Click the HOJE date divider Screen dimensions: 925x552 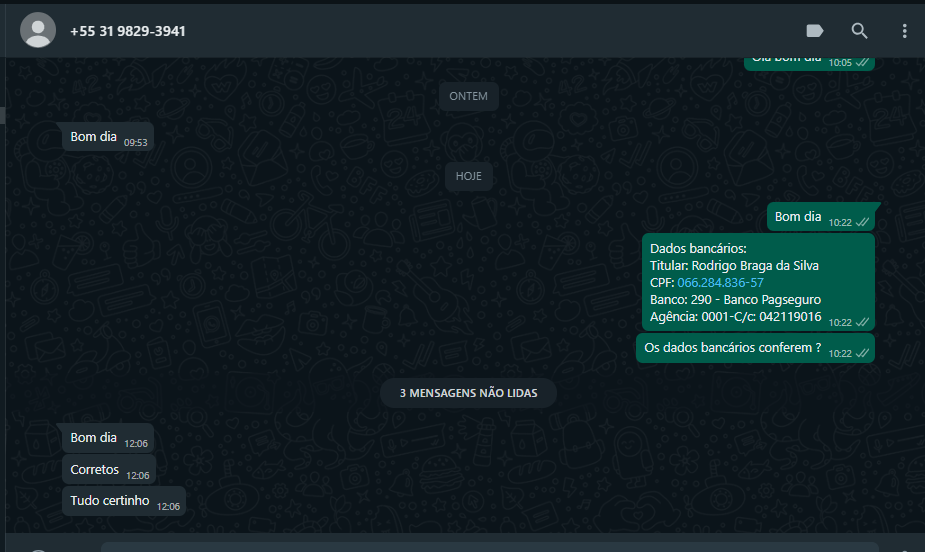(468, 176)
